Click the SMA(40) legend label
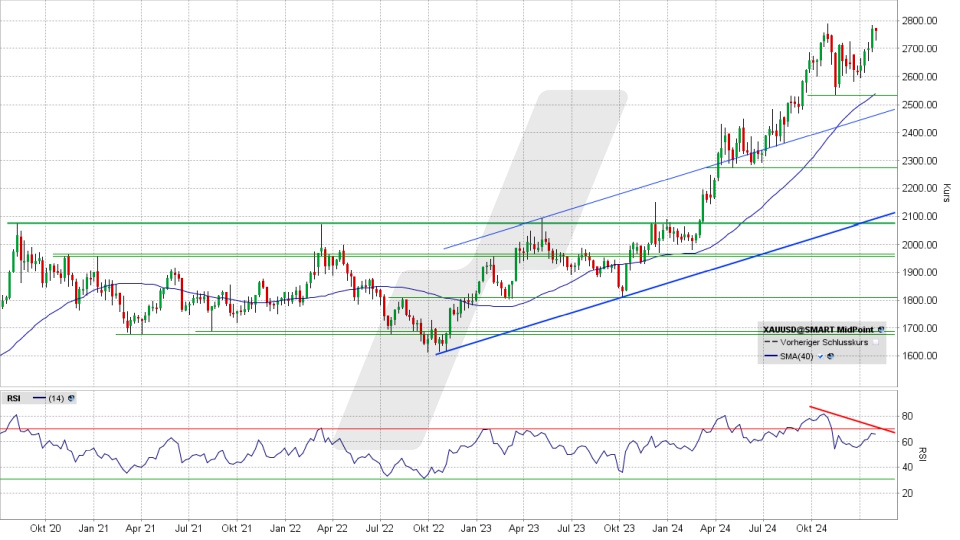 [797, 356]
